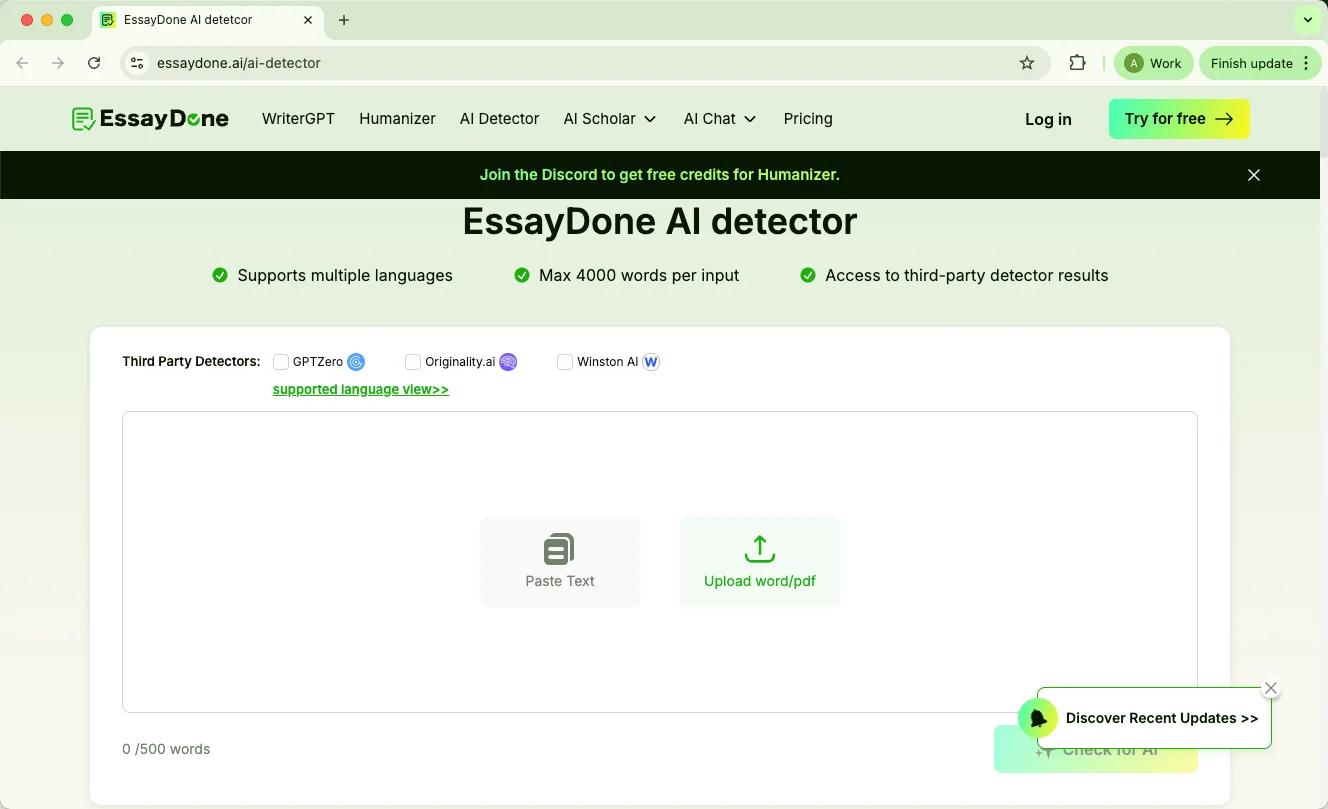Click the notification bell in Discover Recent Updates
Viewport: 1328px width, 809px height.
(x=1037, y=717)
